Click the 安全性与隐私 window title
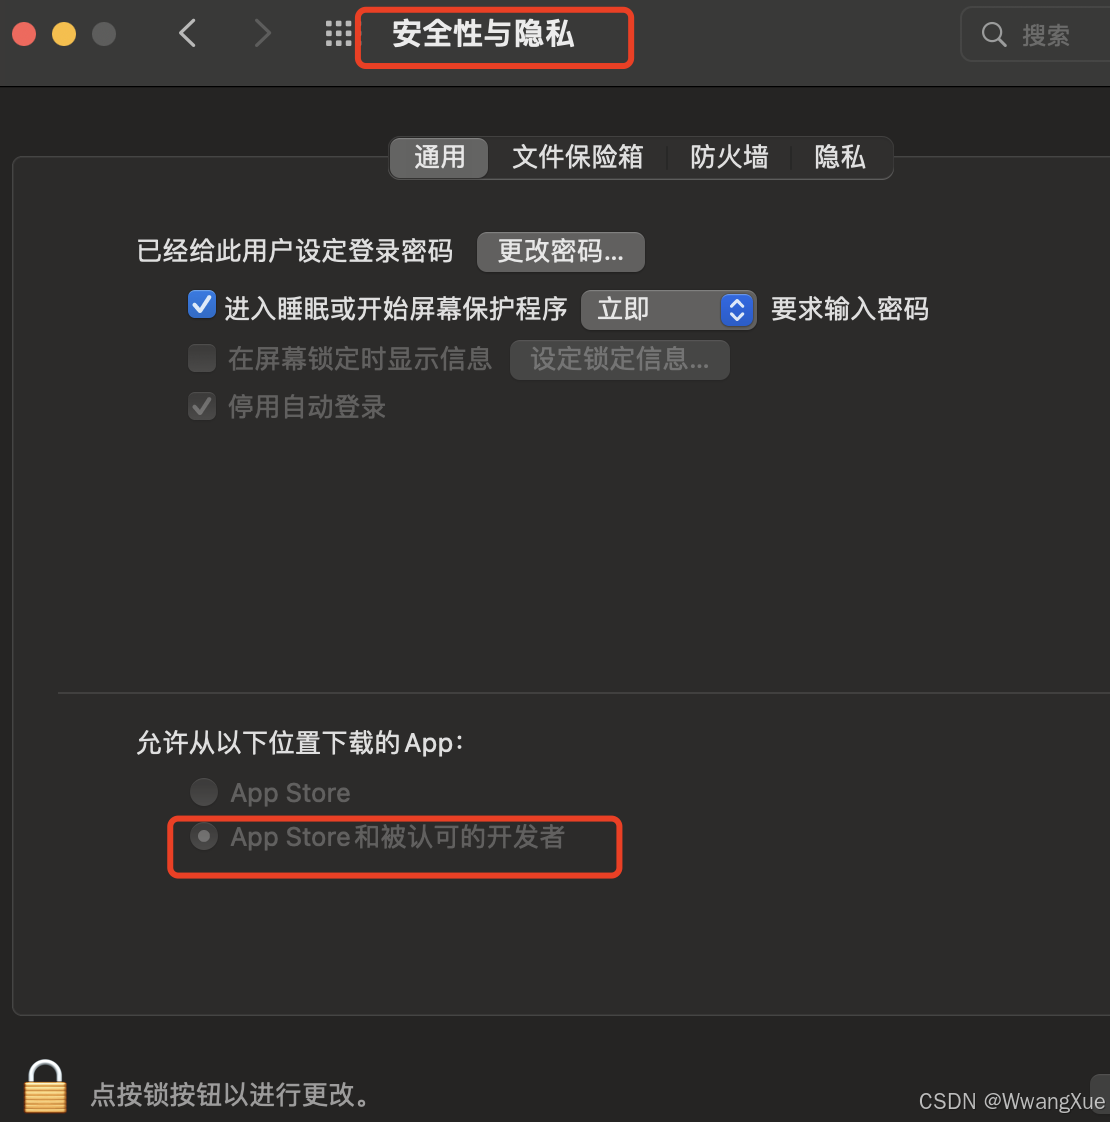Screen dimensions: 1110x1122 pos(483,34)
